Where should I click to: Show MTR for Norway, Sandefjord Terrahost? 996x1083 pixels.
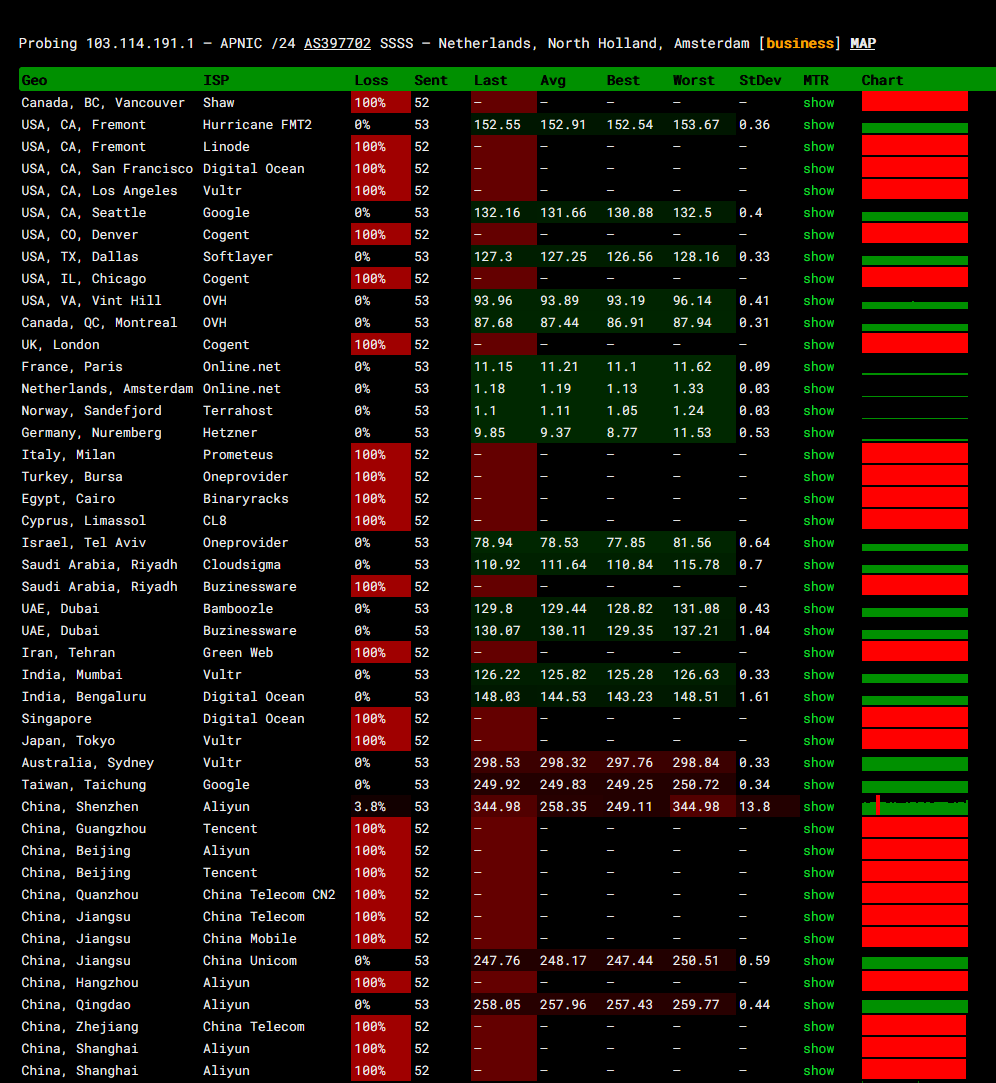click(818, 411)
